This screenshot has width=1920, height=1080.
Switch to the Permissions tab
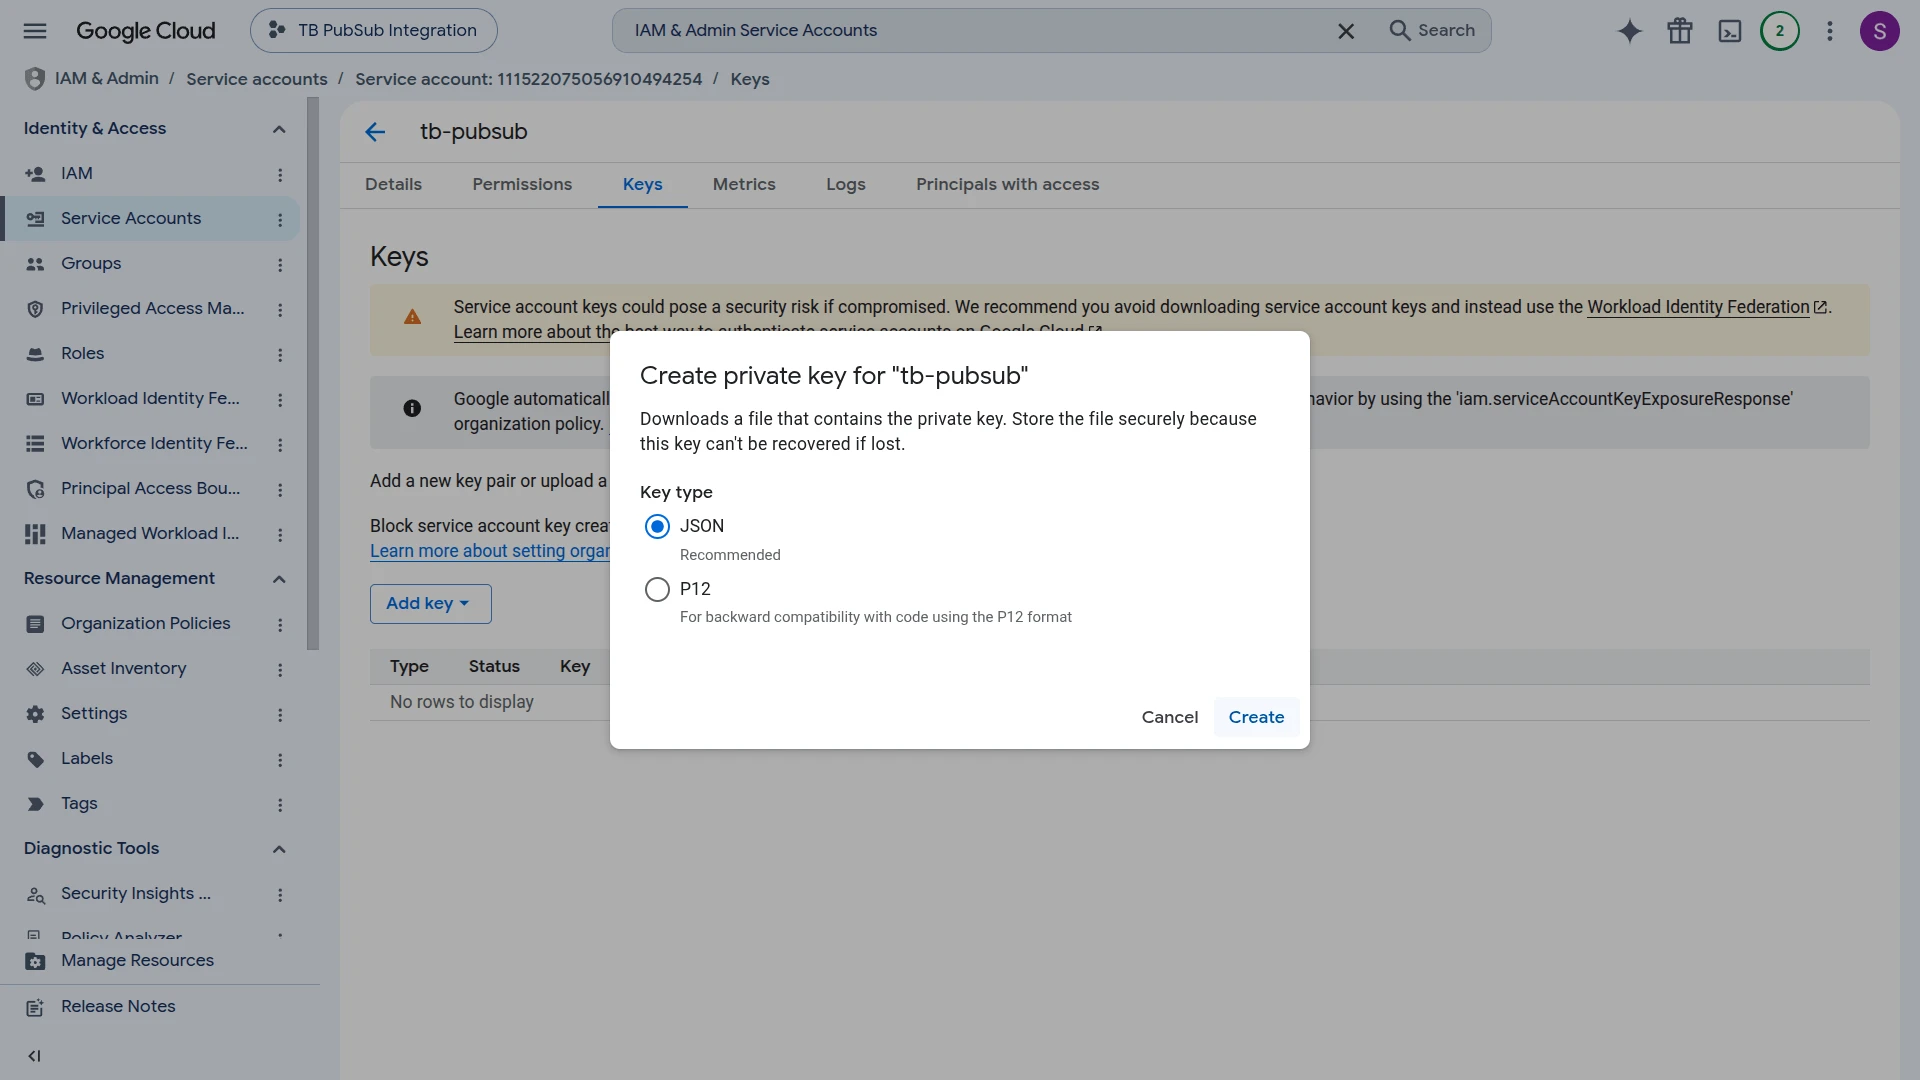(522, 185)
